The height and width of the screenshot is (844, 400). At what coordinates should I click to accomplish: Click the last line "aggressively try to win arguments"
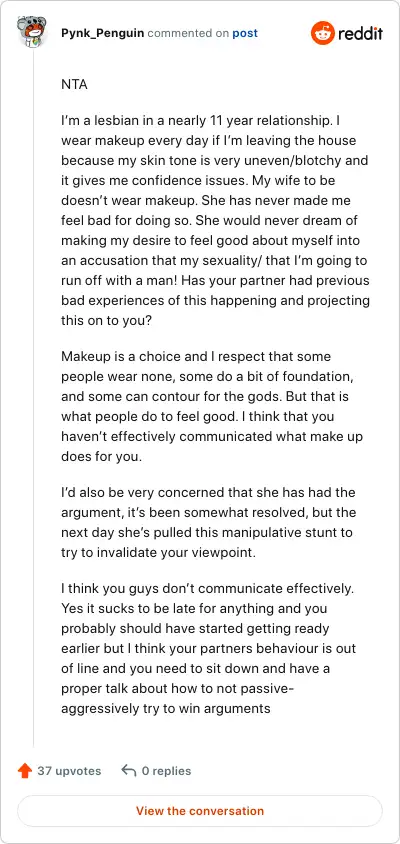click(x=166, y=708)
